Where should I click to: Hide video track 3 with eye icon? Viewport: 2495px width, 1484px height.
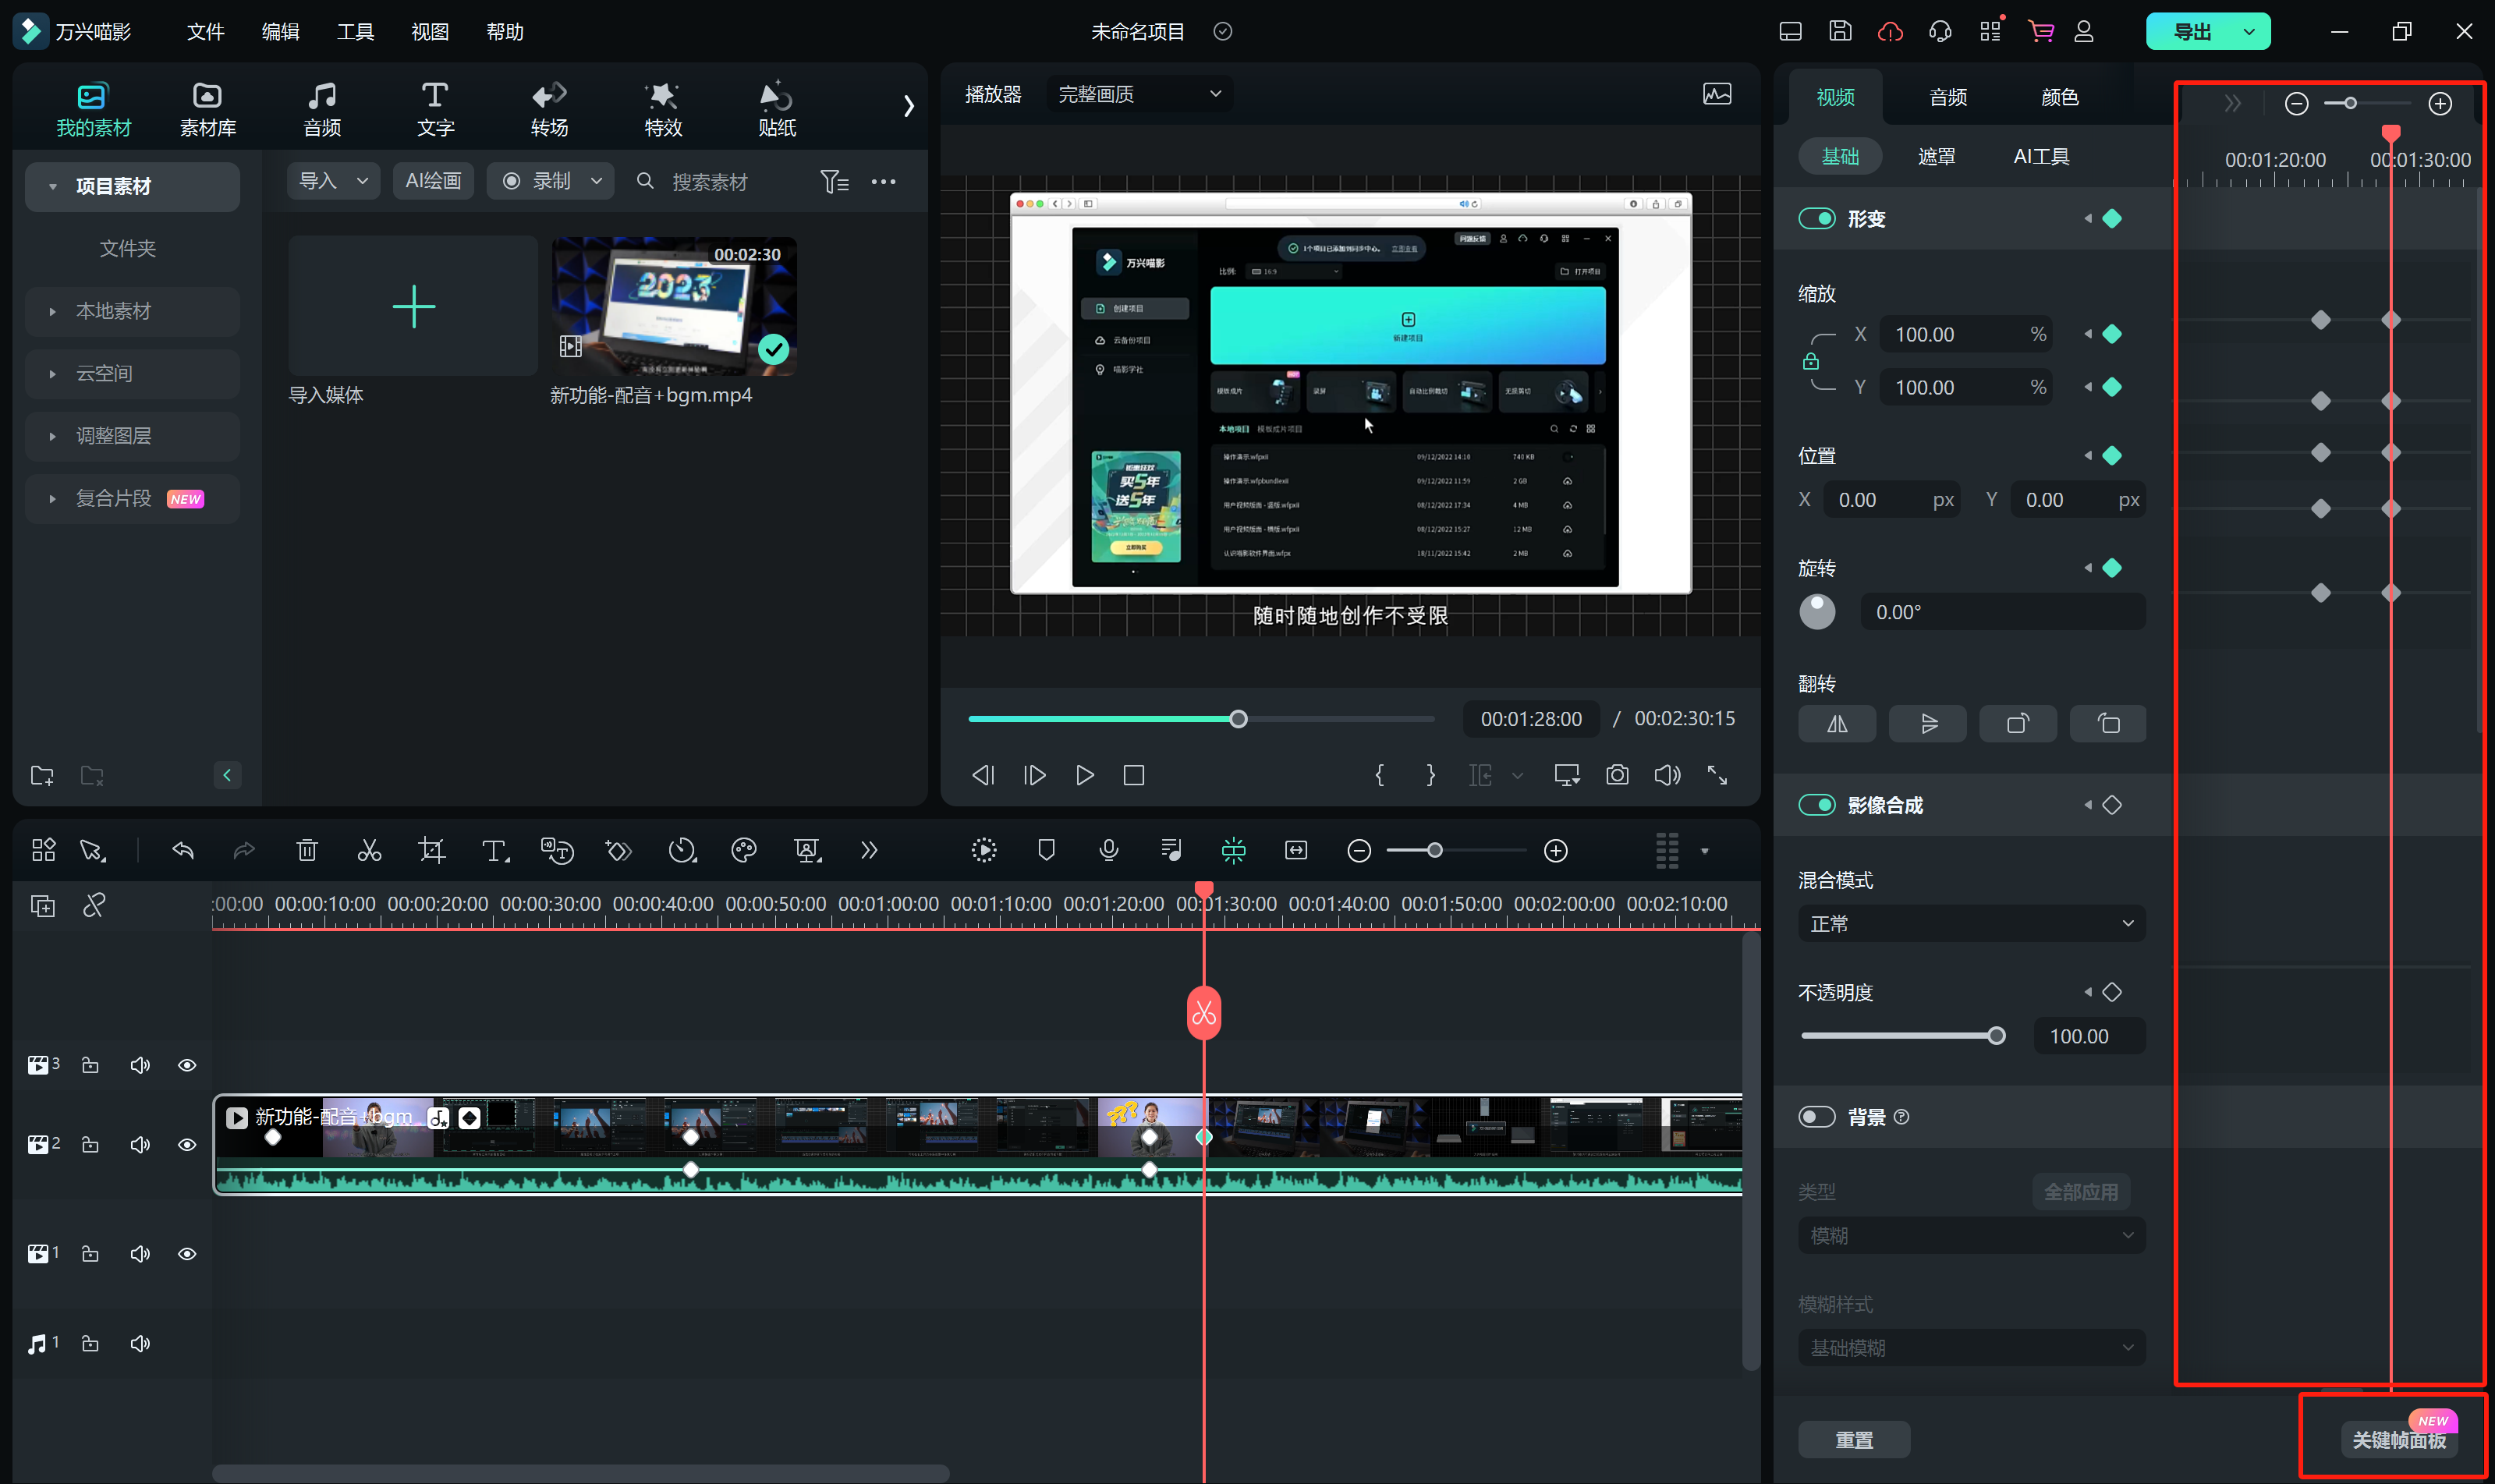187,1065
